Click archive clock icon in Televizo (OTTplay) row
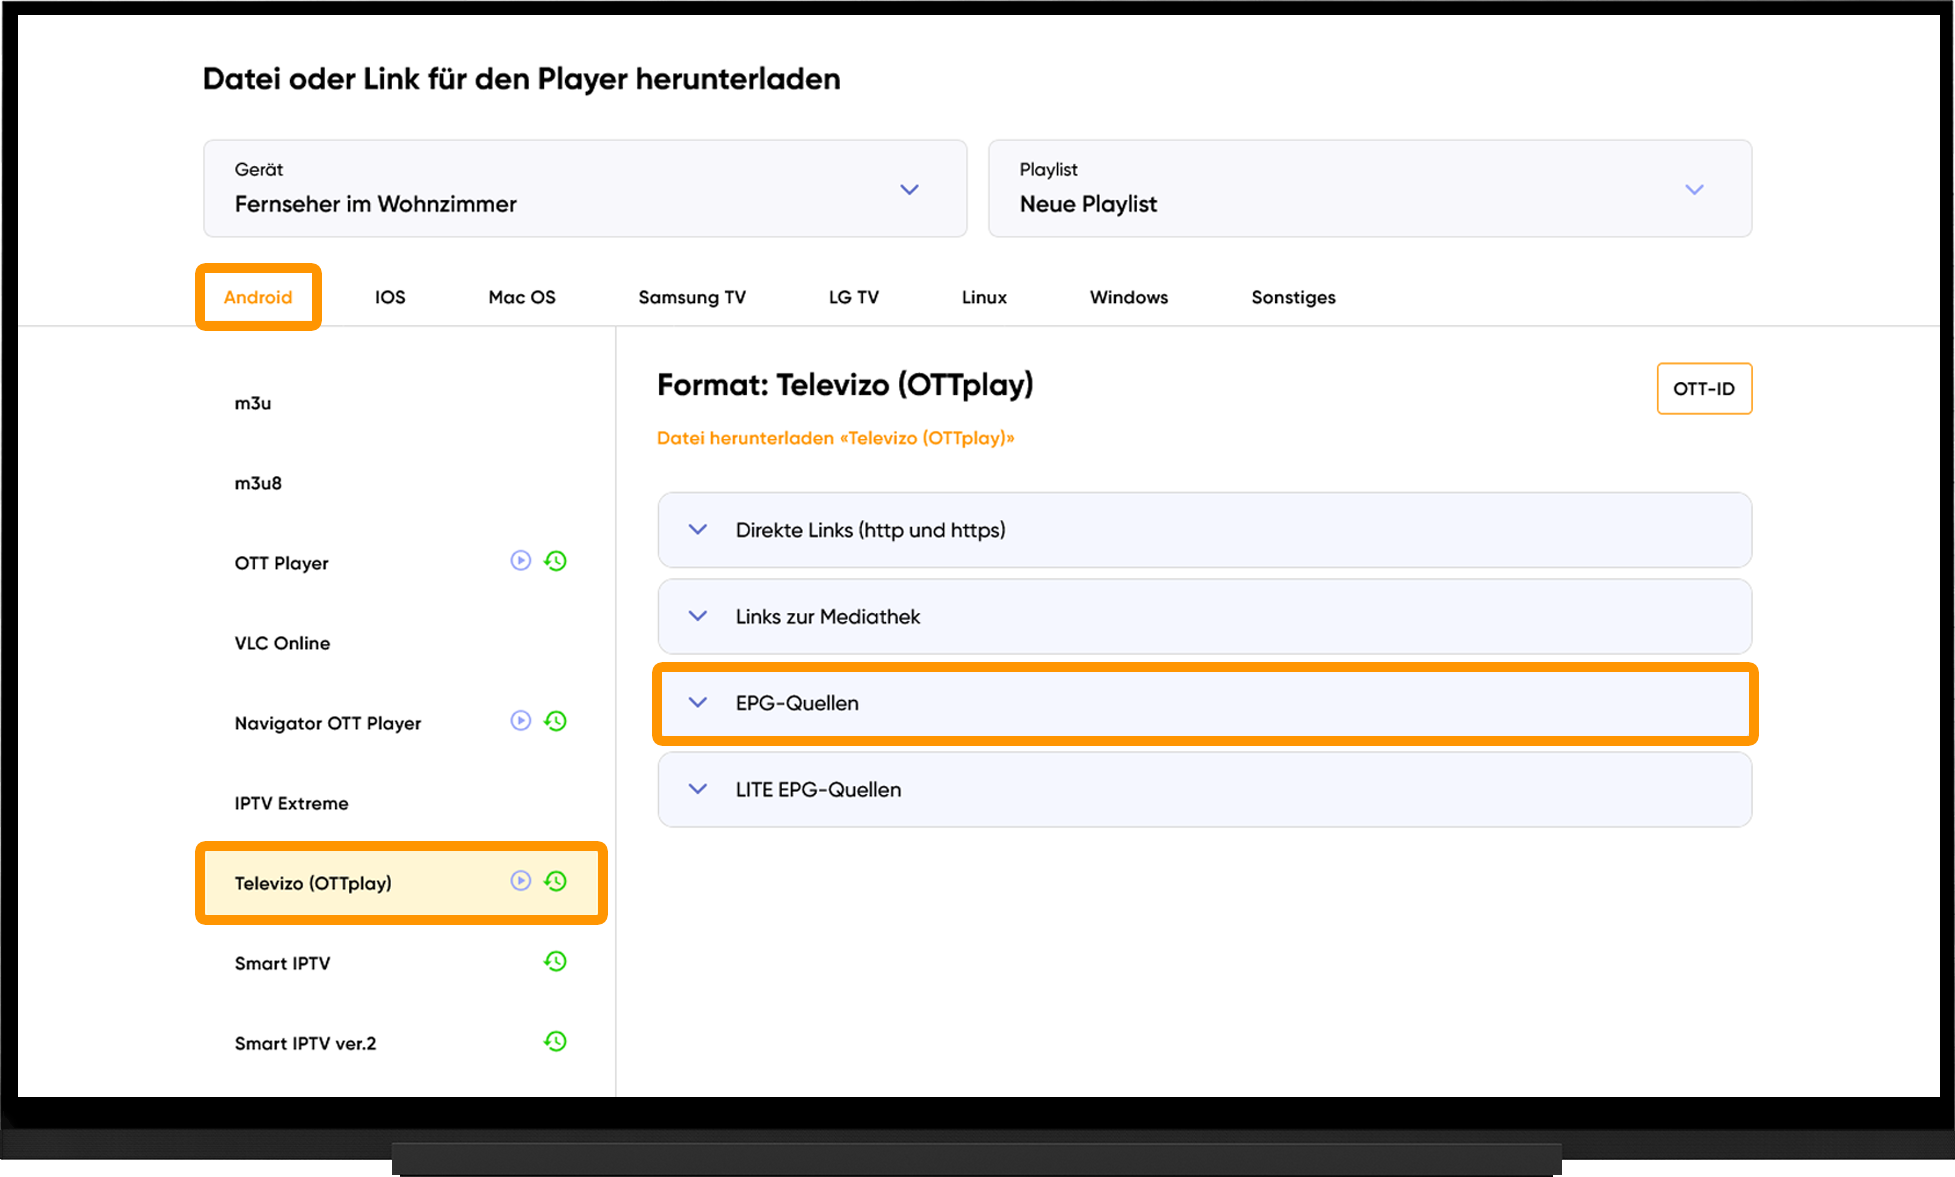Screen dimensions: 1955x1177 tap(556, 881)
